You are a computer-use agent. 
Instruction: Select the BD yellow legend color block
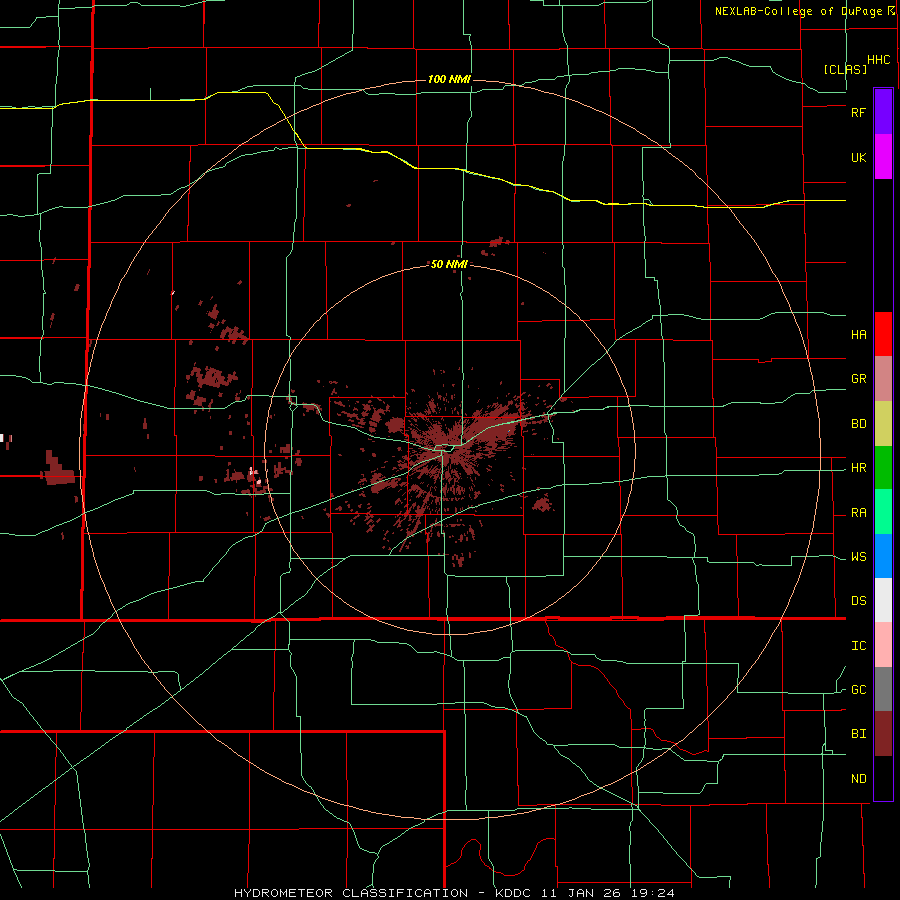883,424
